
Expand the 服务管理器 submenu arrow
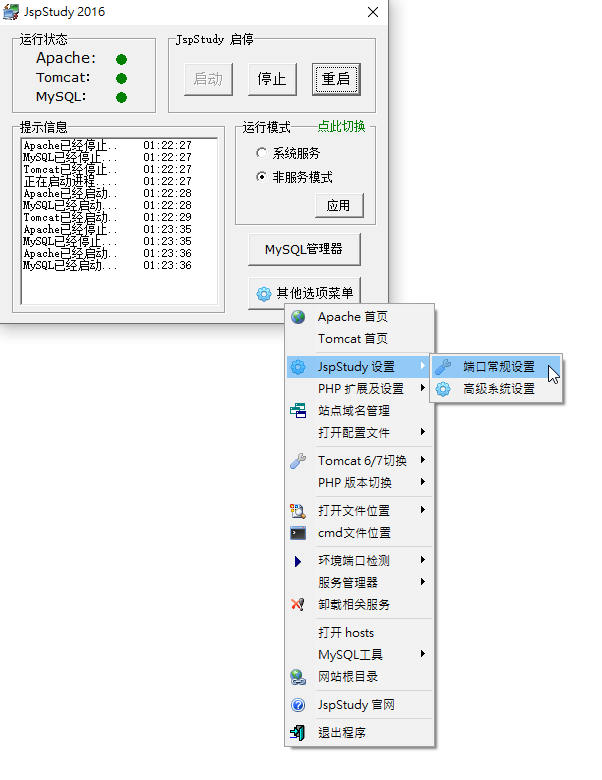[422, 582]
